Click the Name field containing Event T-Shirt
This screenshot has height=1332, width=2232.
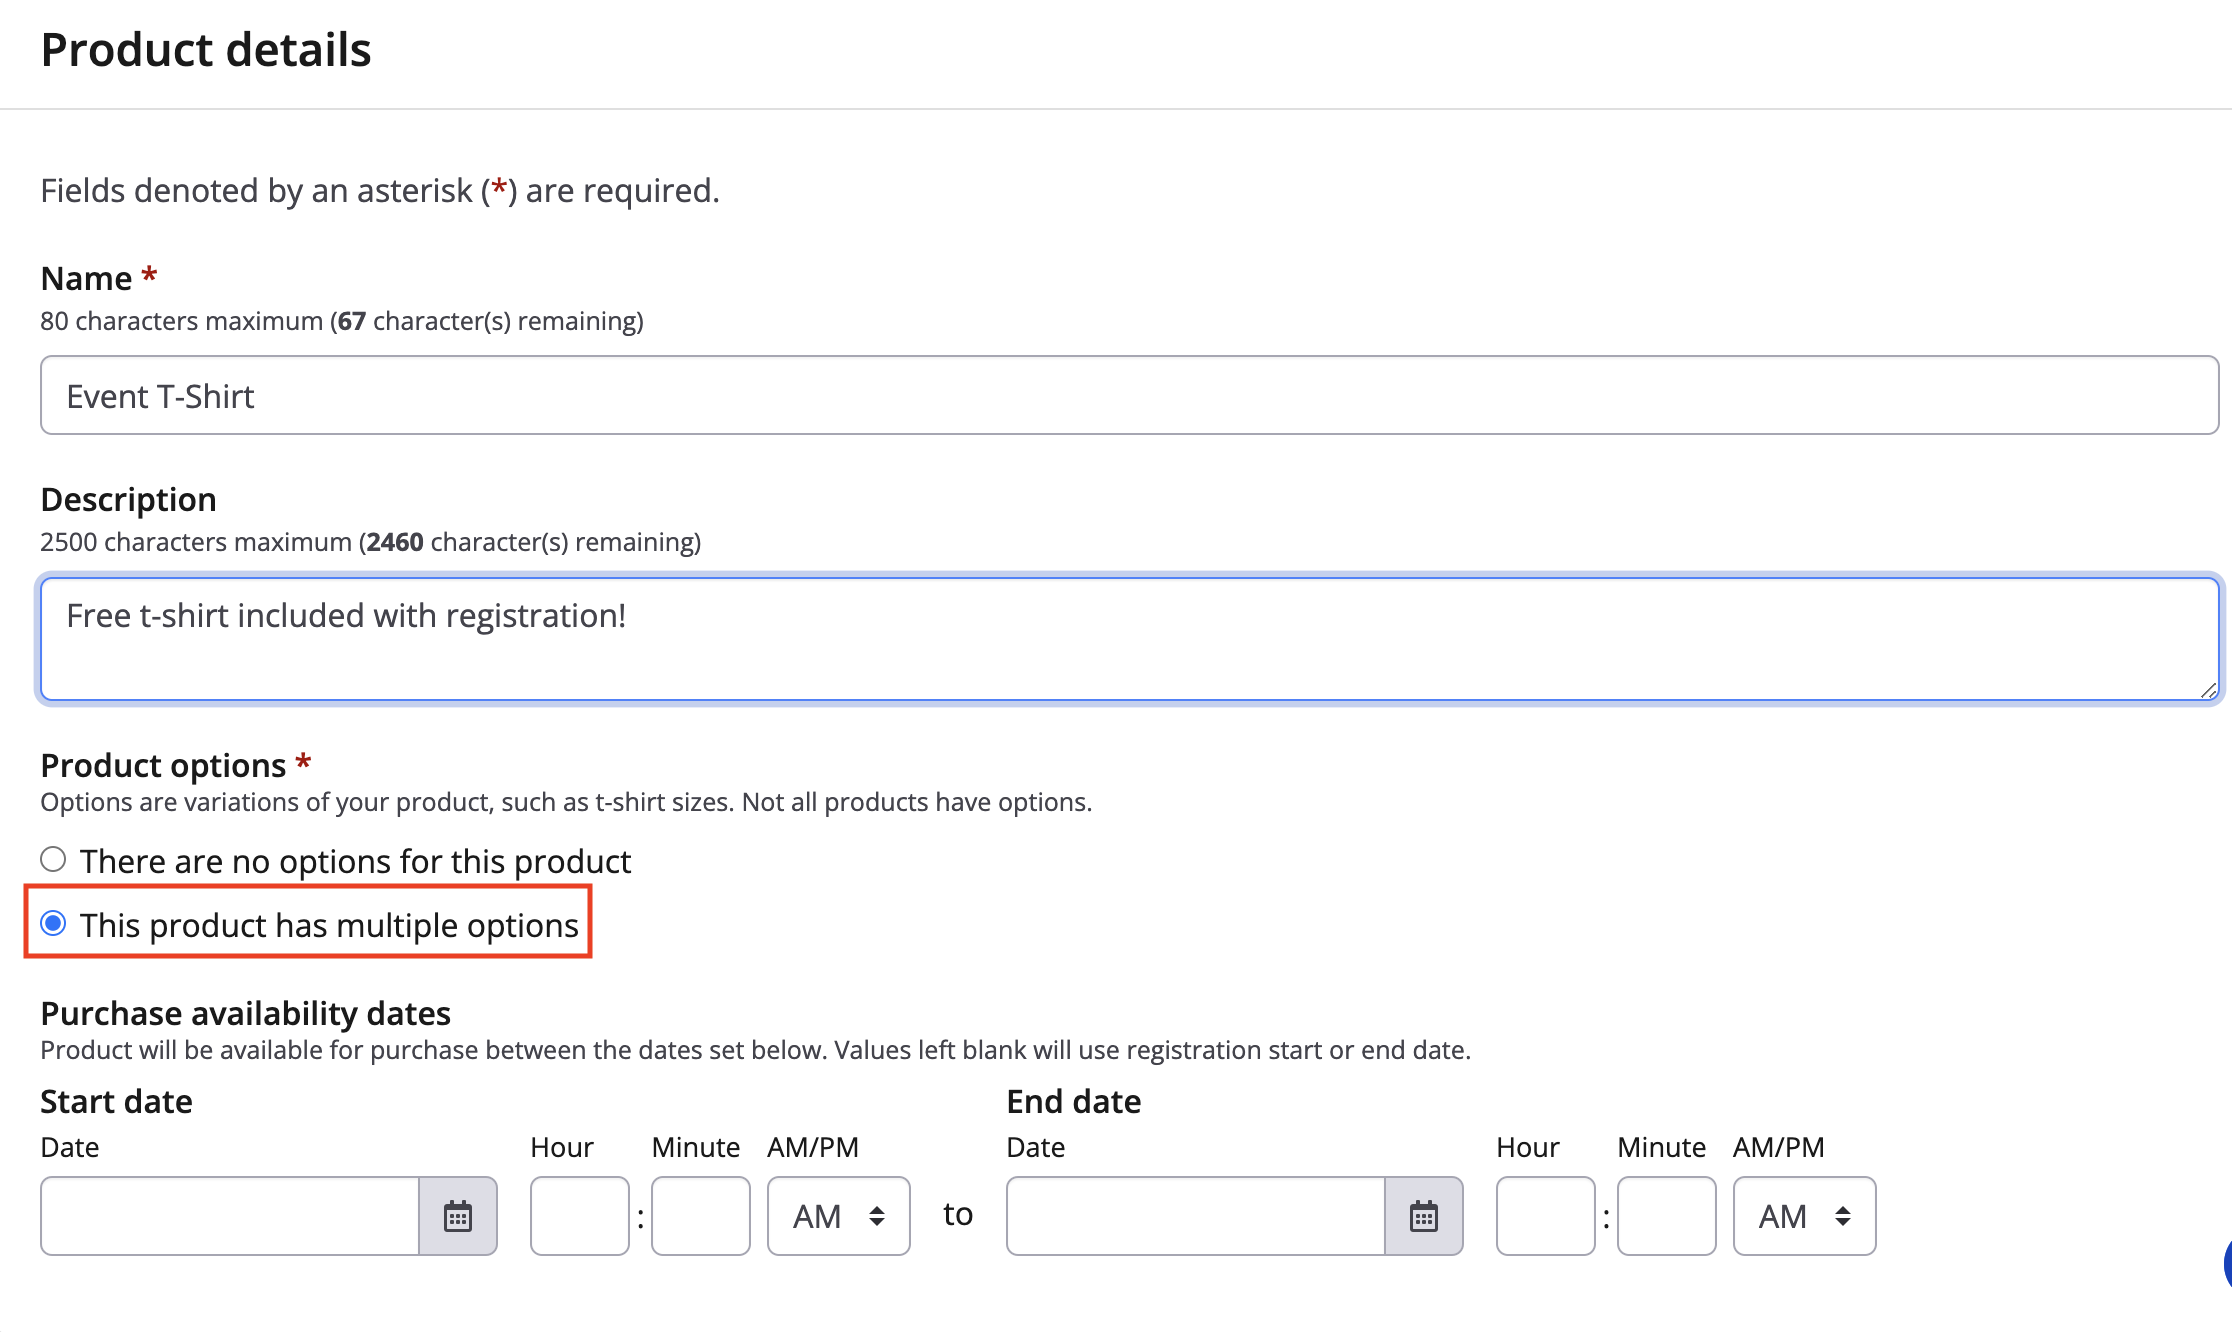pos(1130,395)
